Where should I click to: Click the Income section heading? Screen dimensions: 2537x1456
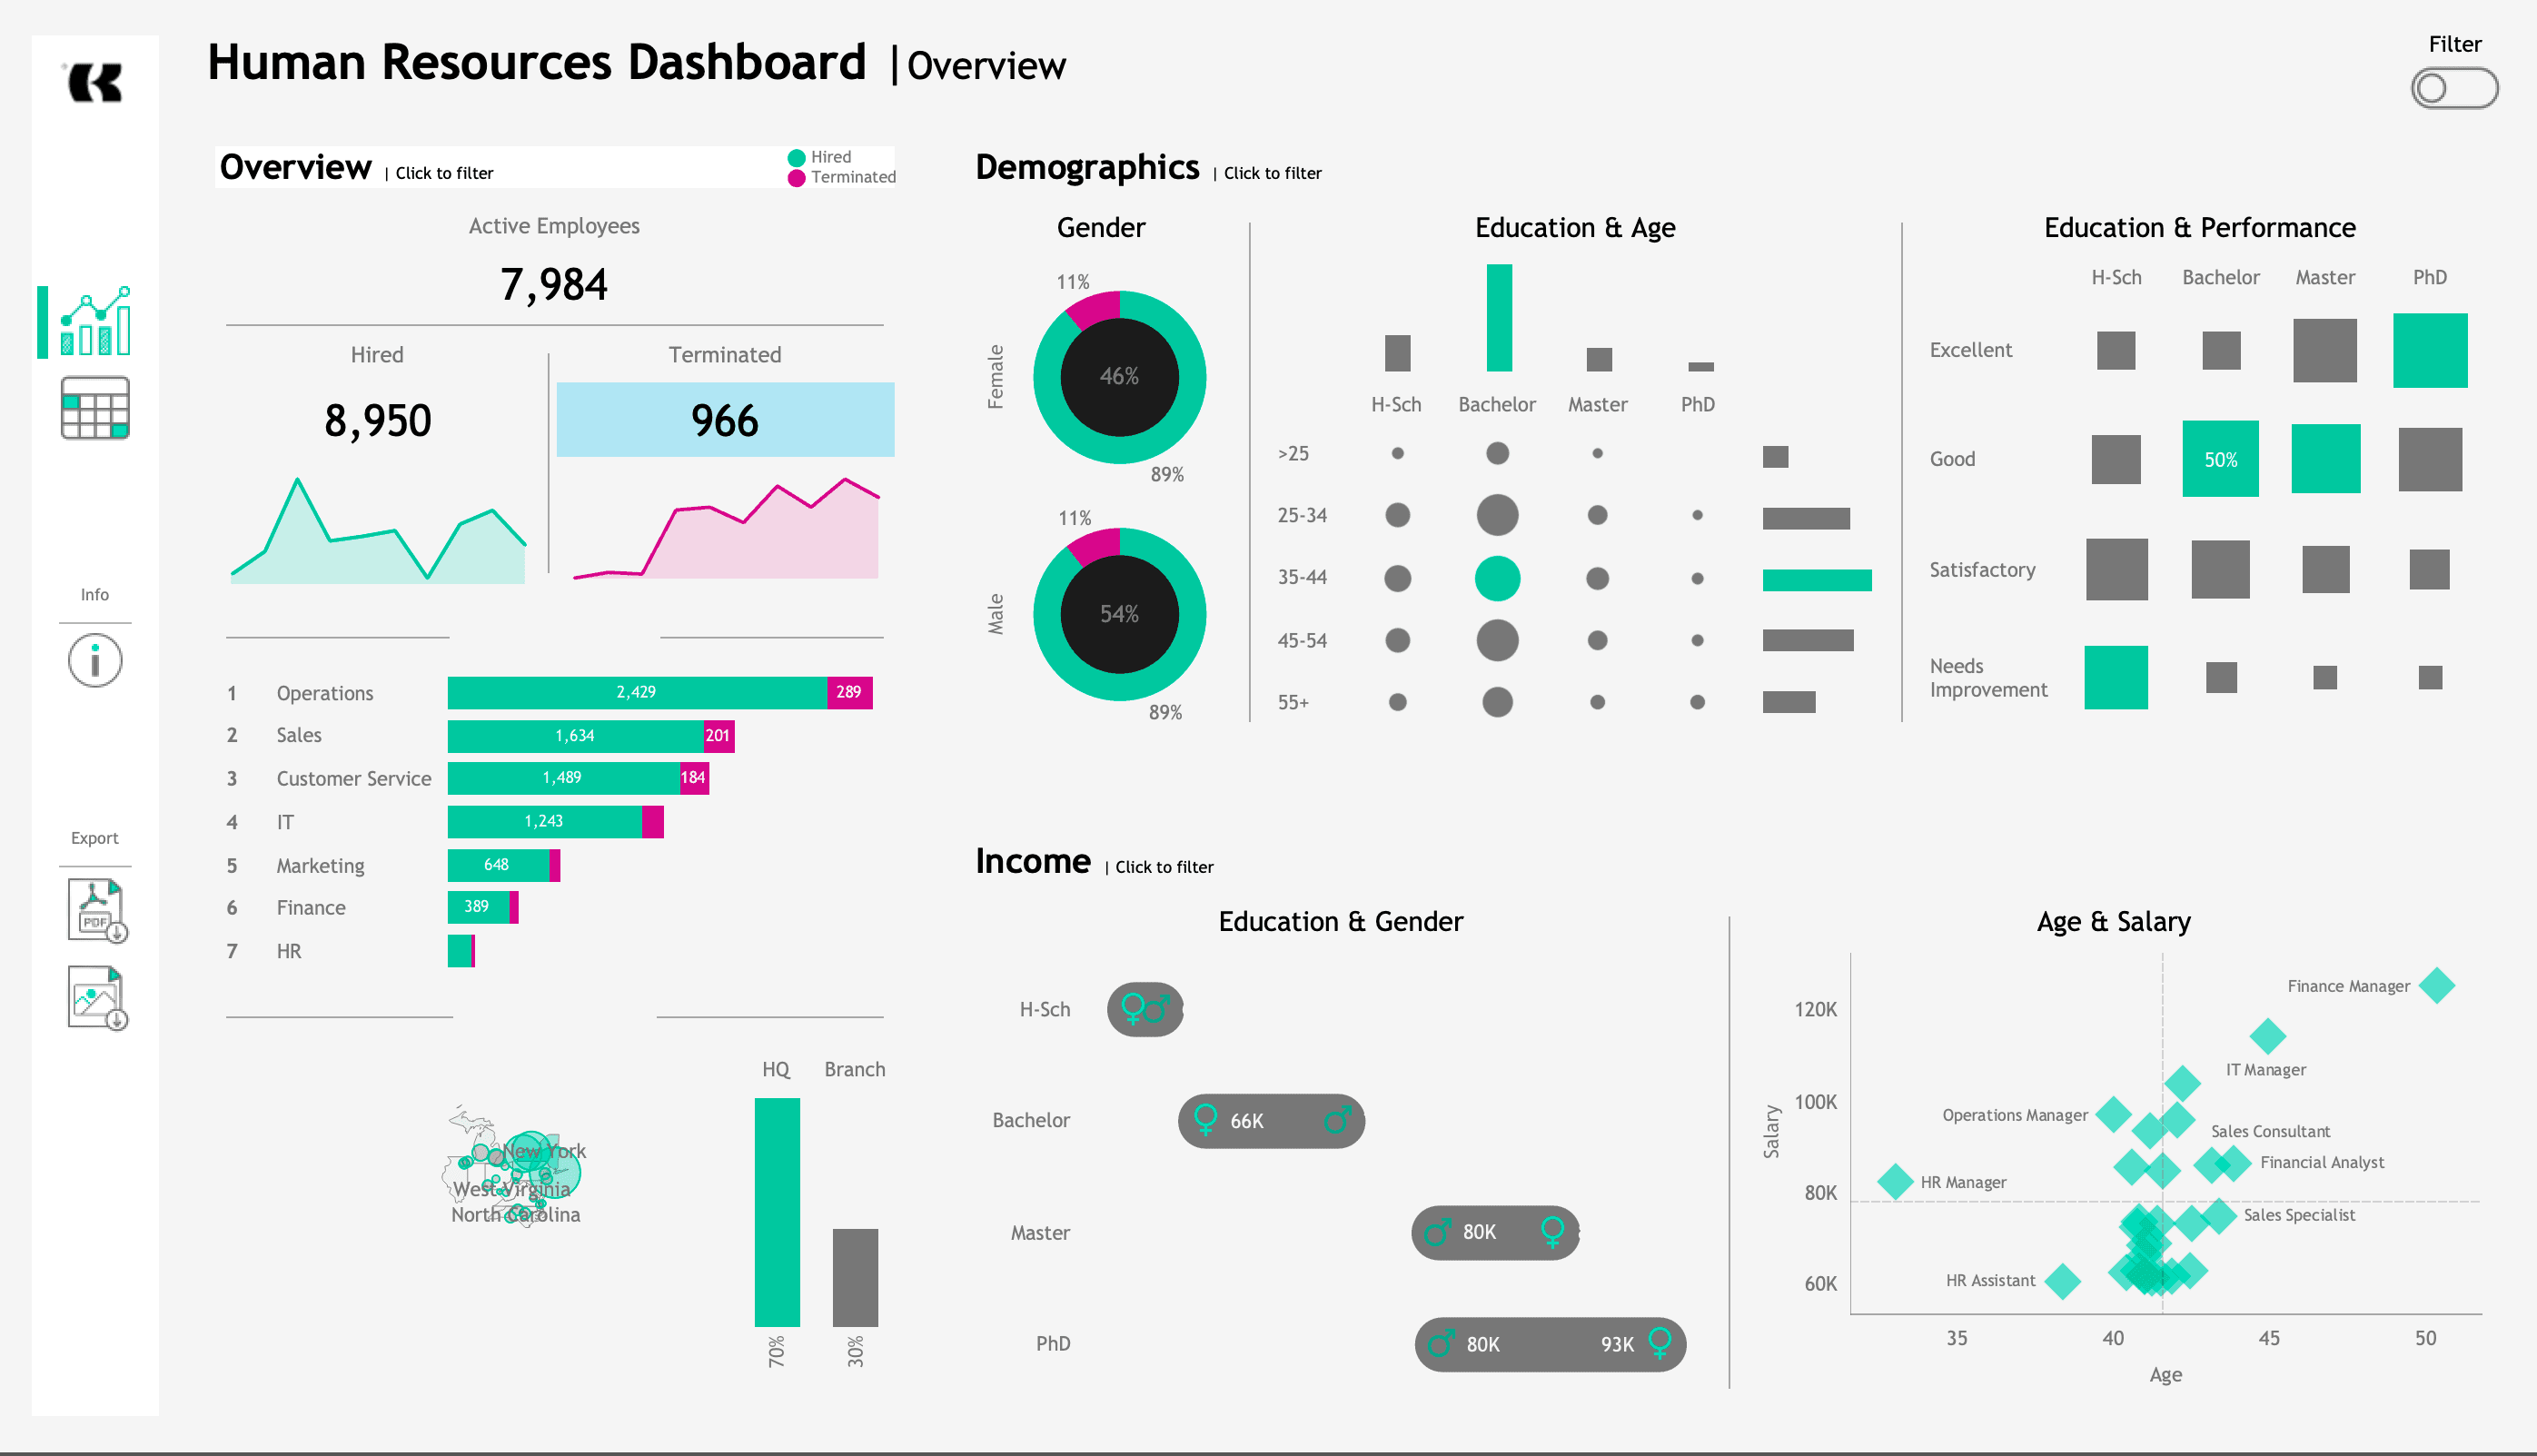(1033, 862)
